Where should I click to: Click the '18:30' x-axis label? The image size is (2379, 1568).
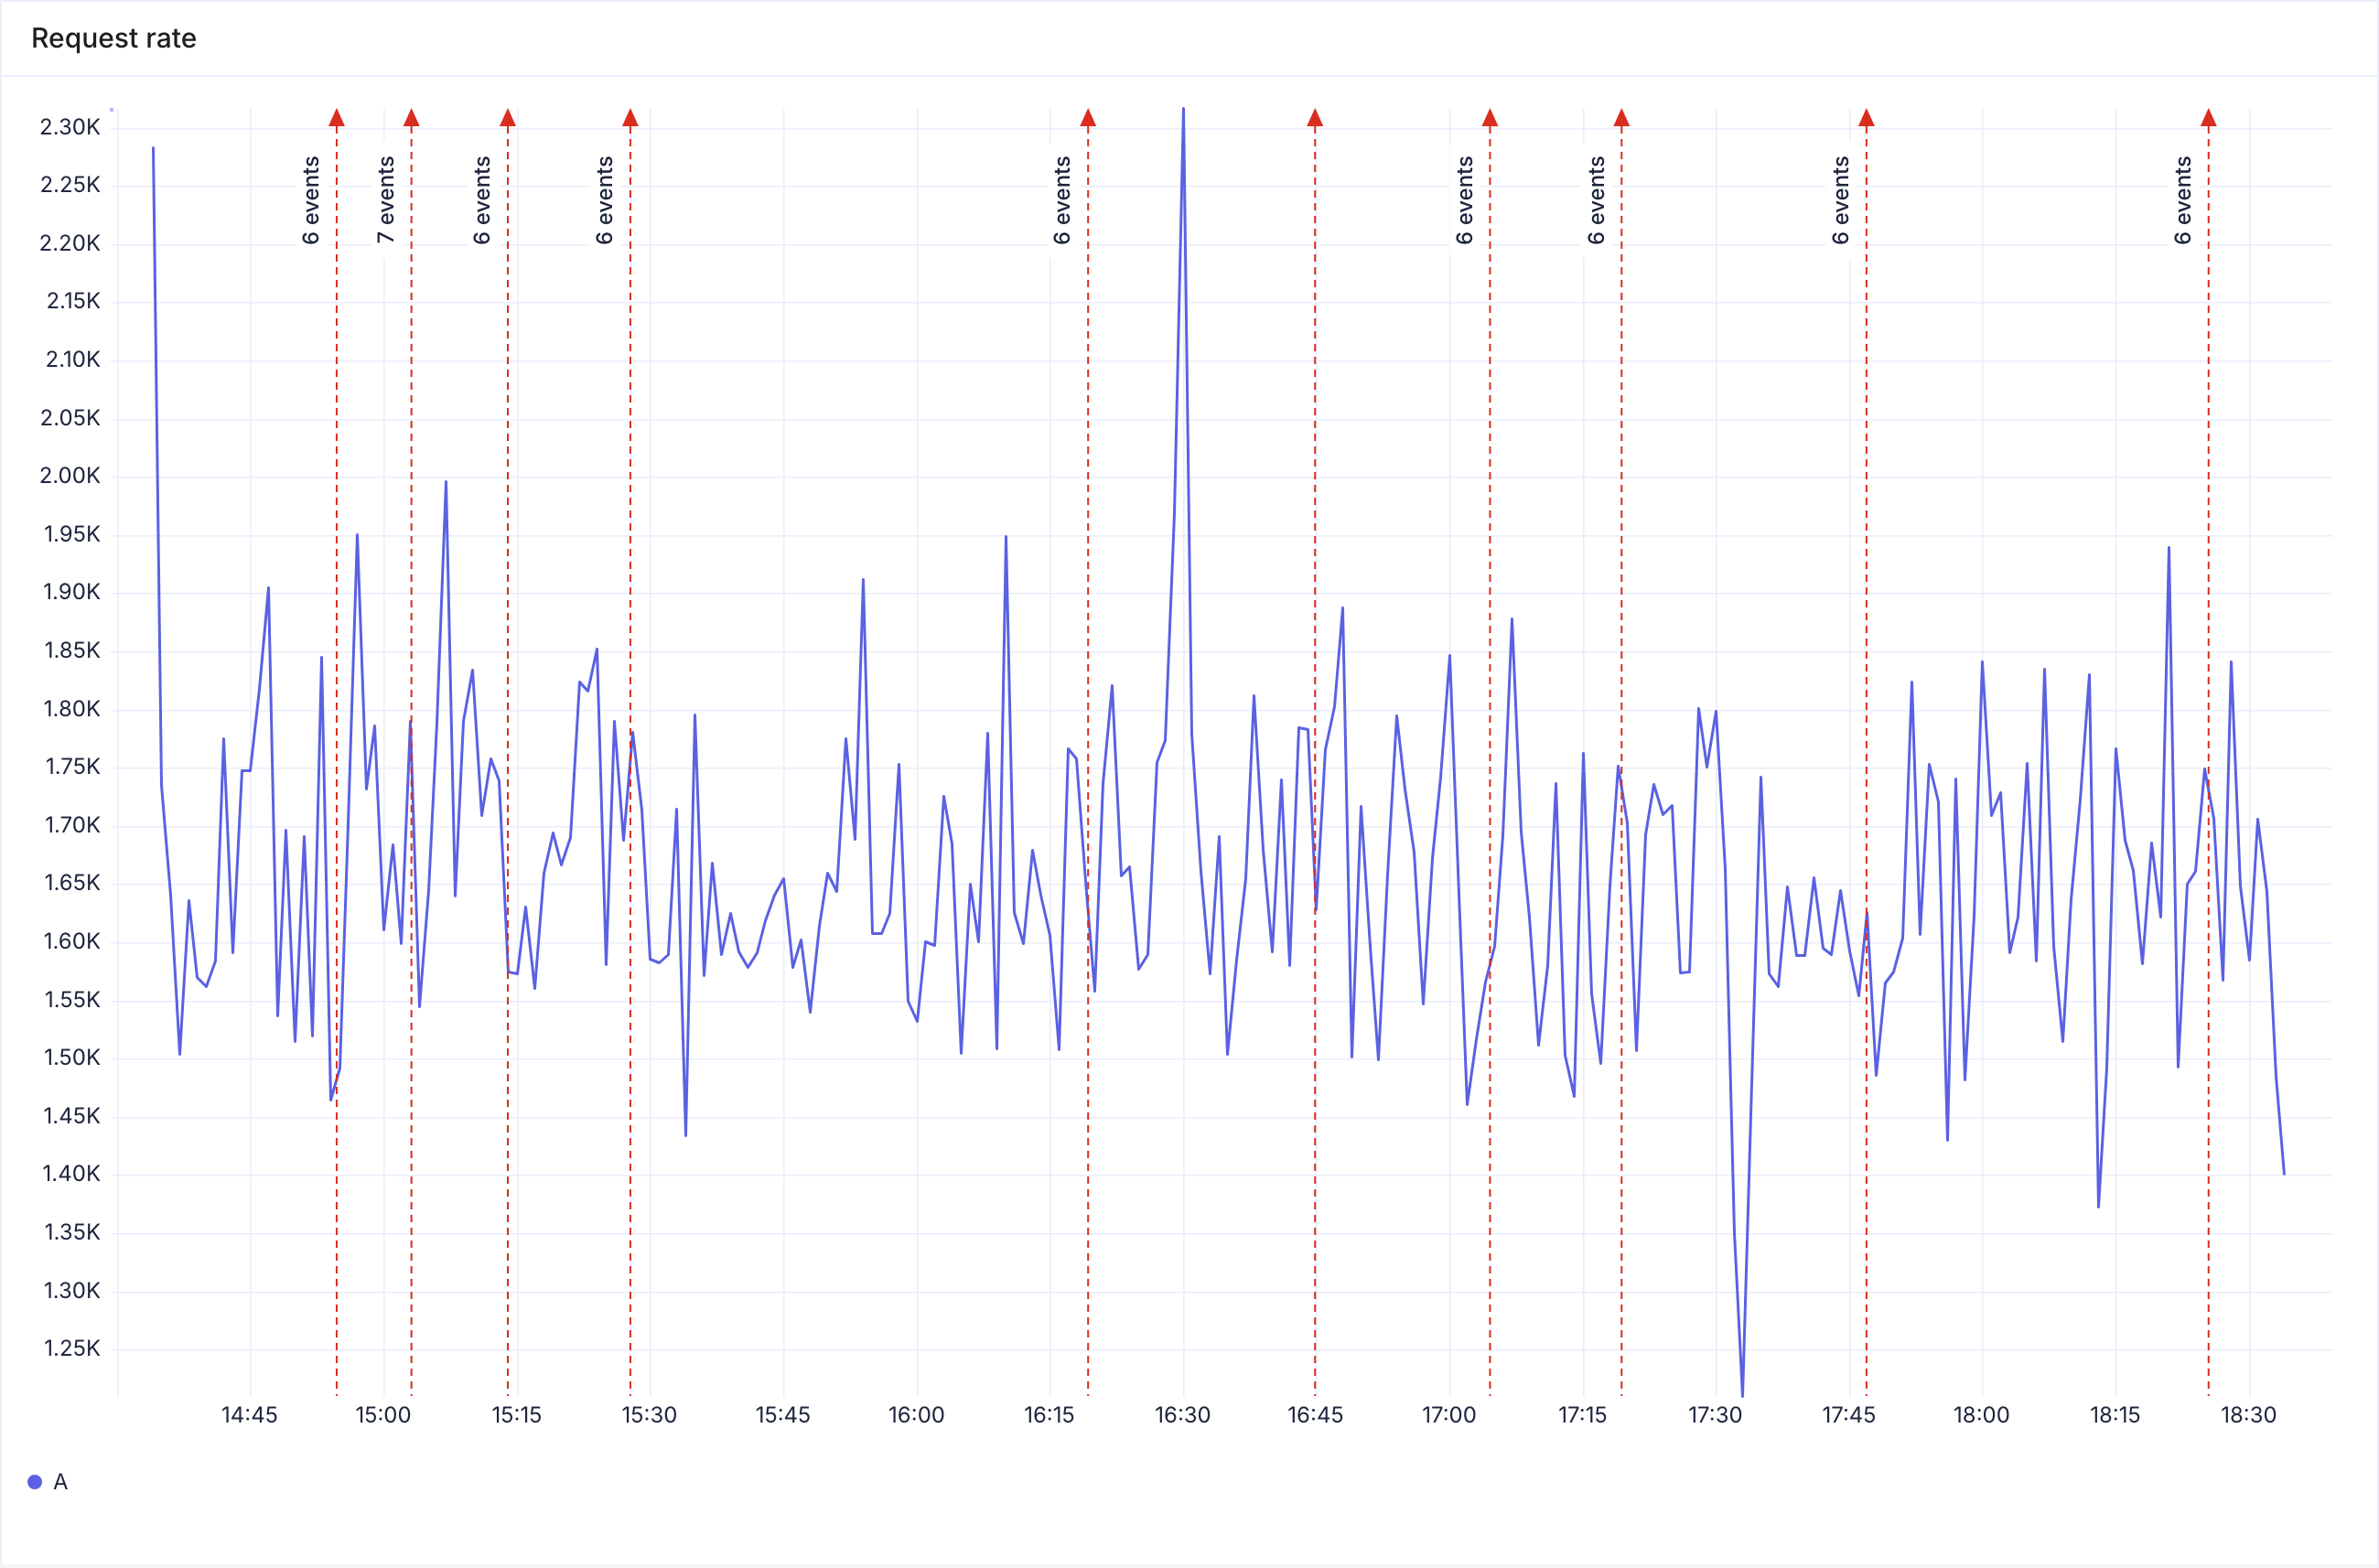pos(2249,1415)
